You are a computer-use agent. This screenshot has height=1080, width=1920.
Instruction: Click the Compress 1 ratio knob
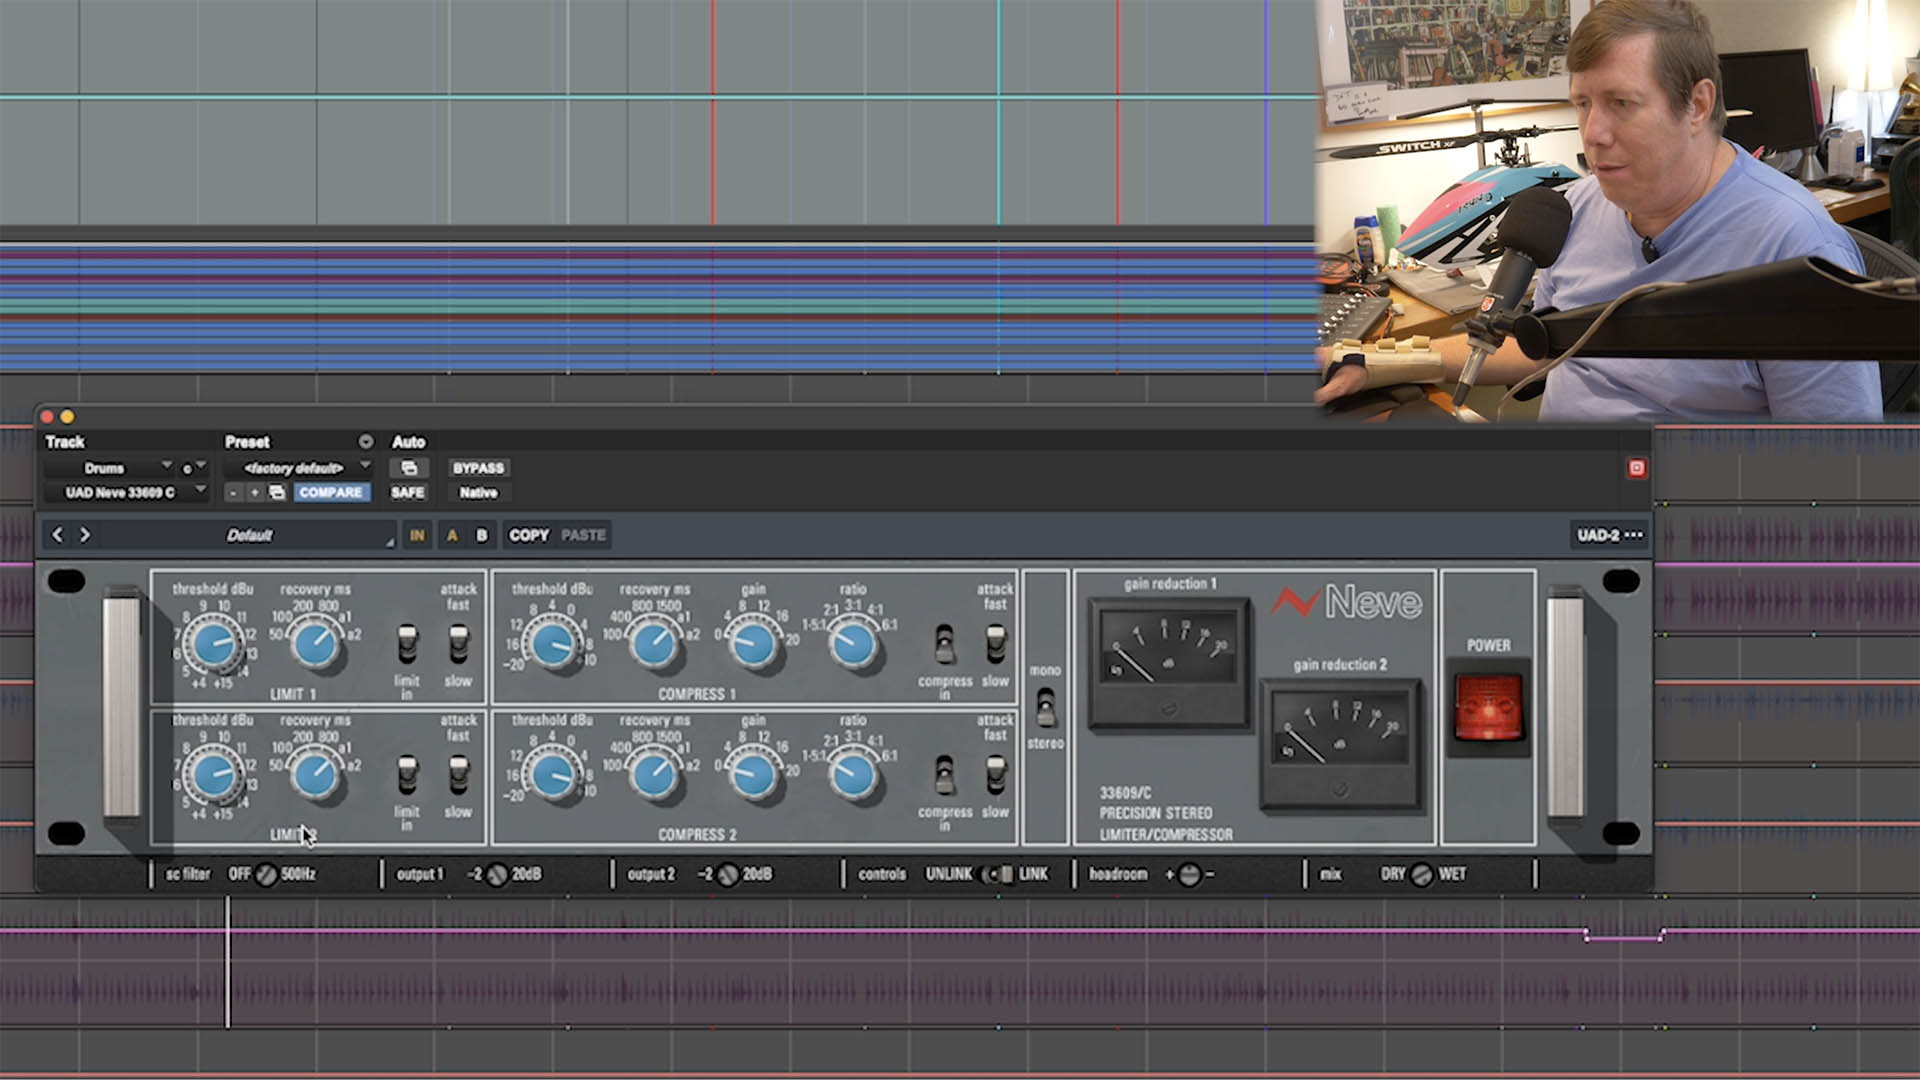coord(853,645)
